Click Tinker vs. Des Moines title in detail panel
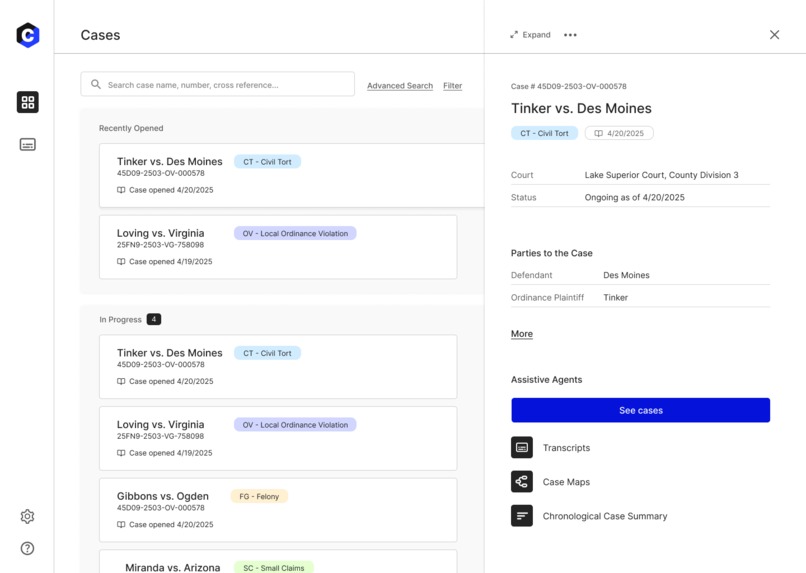The height and width of the screenshot is (573, 806). pos(581,108)
